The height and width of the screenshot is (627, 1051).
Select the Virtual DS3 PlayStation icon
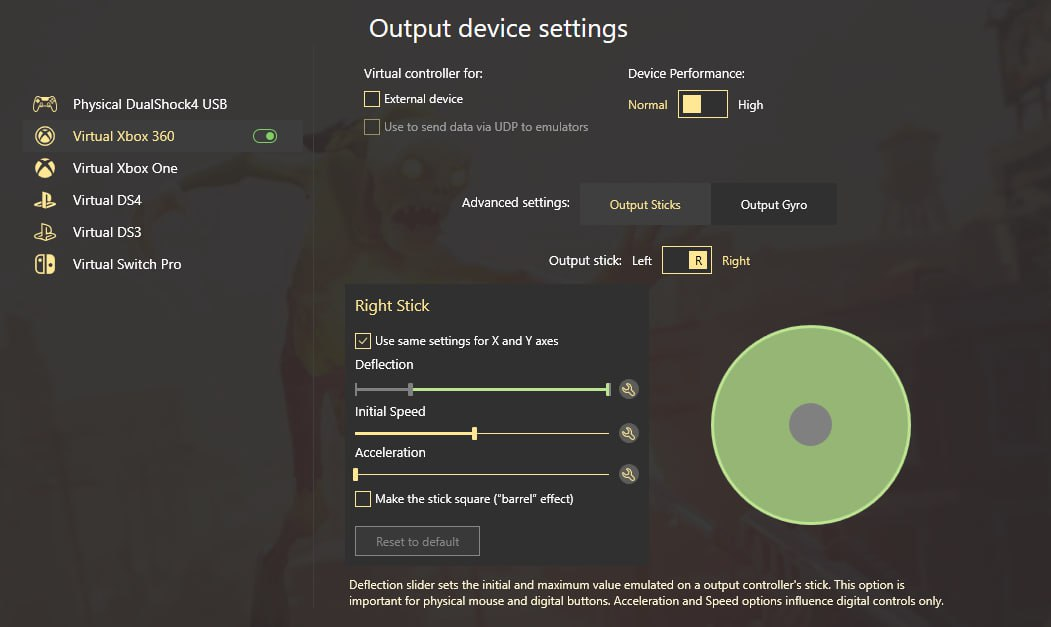click(x=45, y=231)
